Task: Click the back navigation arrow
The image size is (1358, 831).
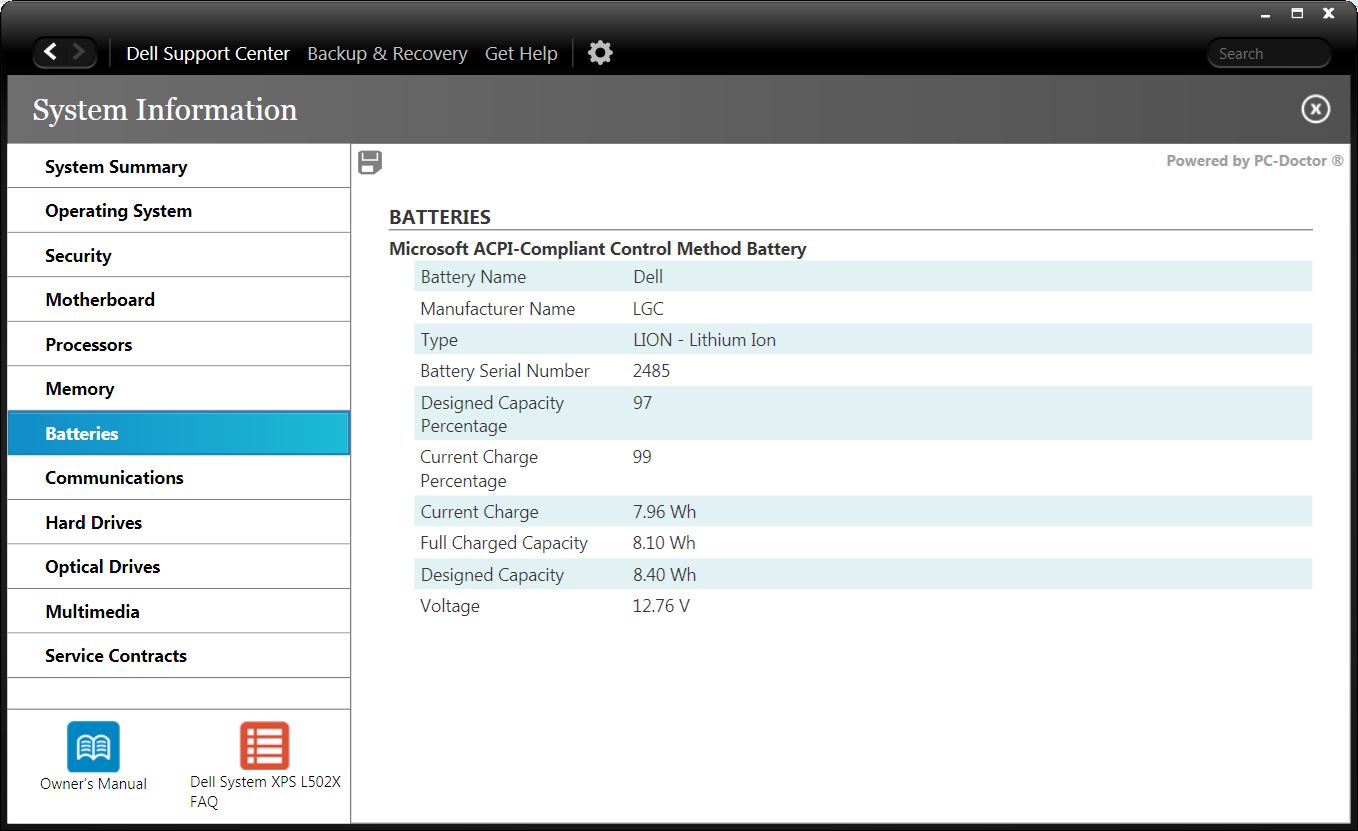Action: pyautogui.click(x=50, y=52)
